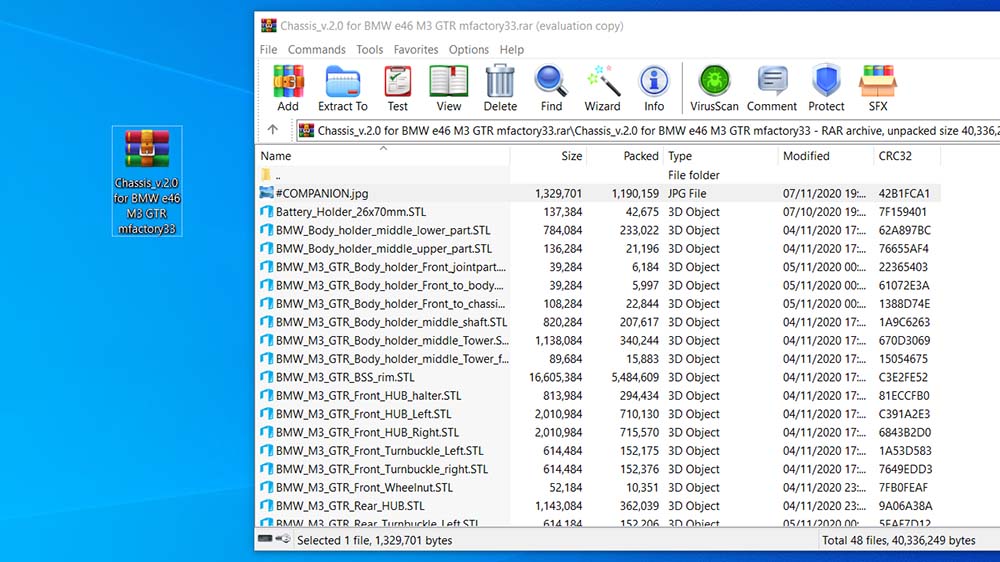Select BMW_M3_GTR_Body_holder_Front_to_chassi file
1000x562 pixels.
390,304
